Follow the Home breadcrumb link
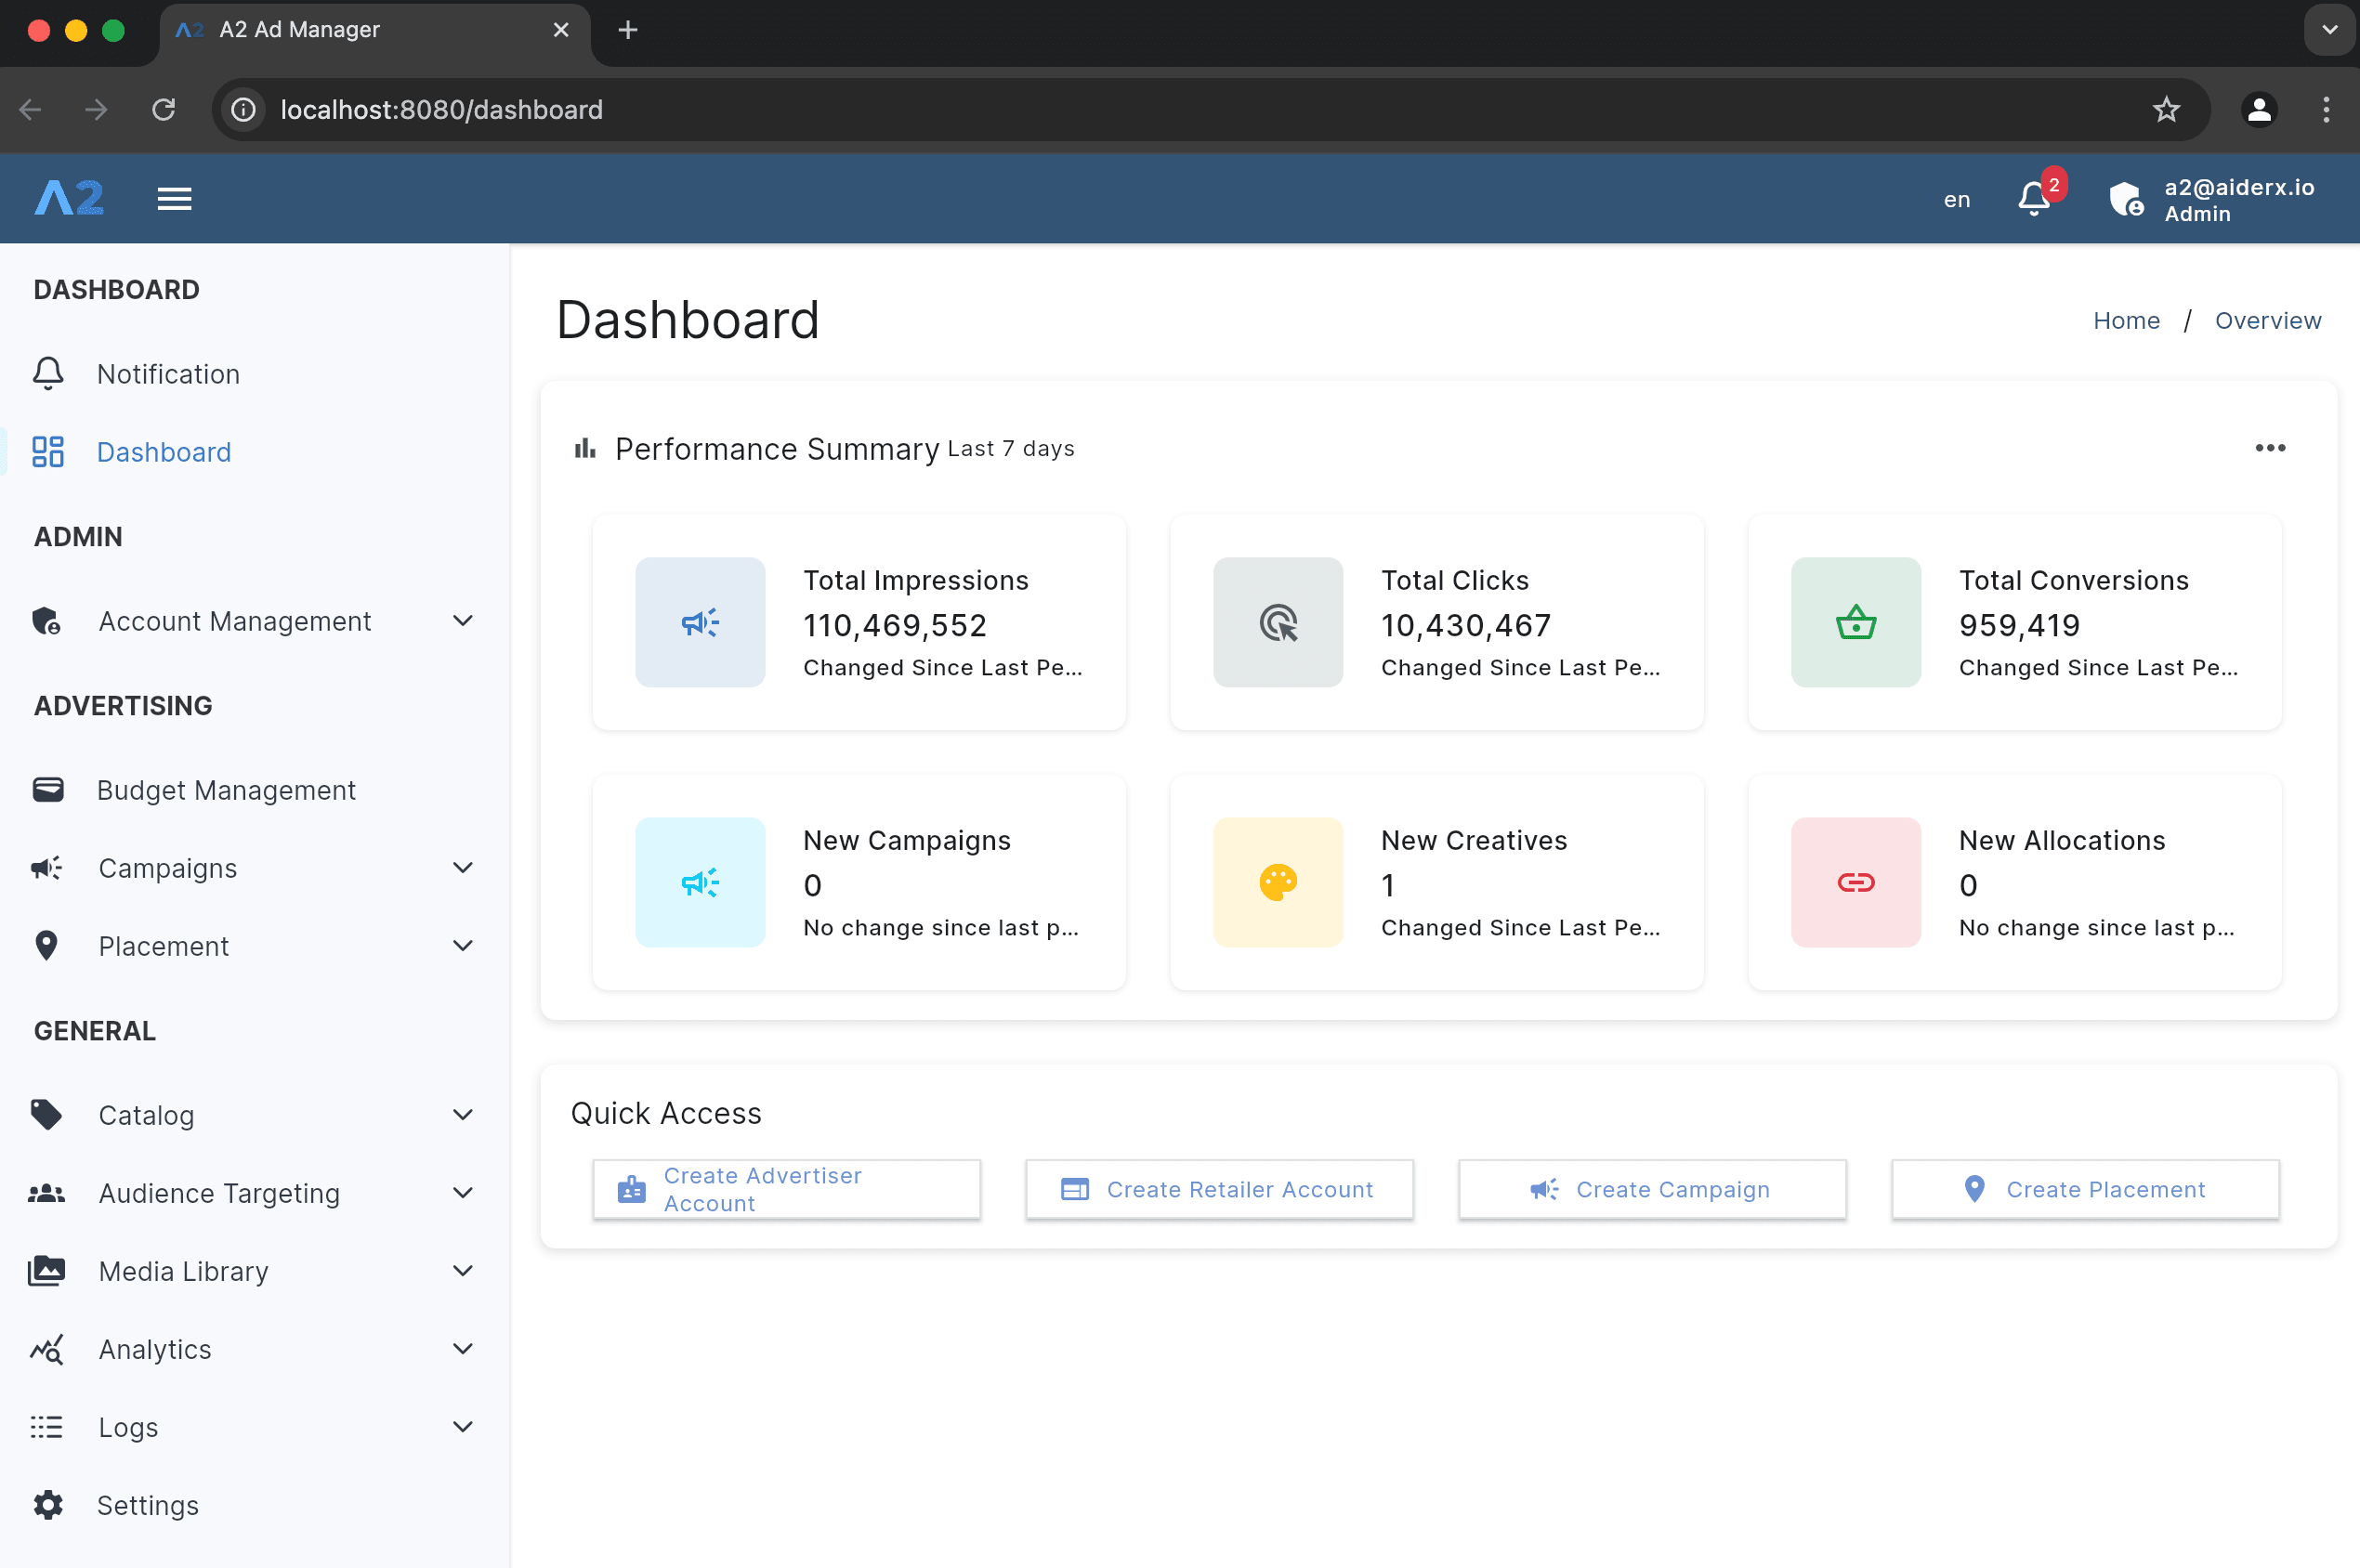The height and width of the screenshot is (1568, 2360). (x=2126, y=320)
